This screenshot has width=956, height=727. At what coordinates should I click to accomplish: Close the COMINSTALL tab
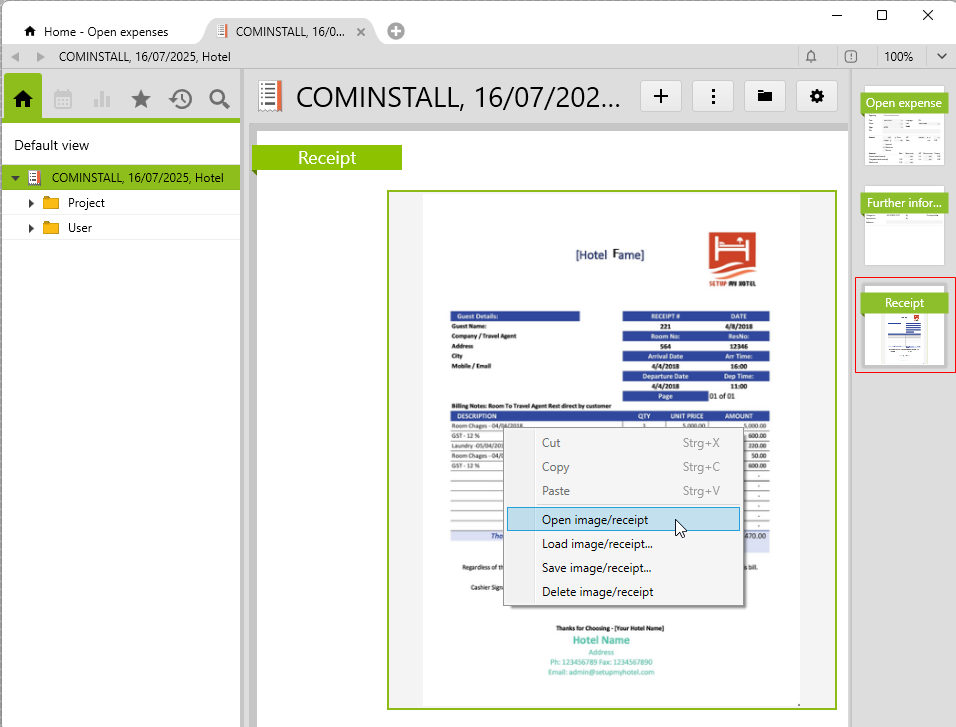coord(362,32)
